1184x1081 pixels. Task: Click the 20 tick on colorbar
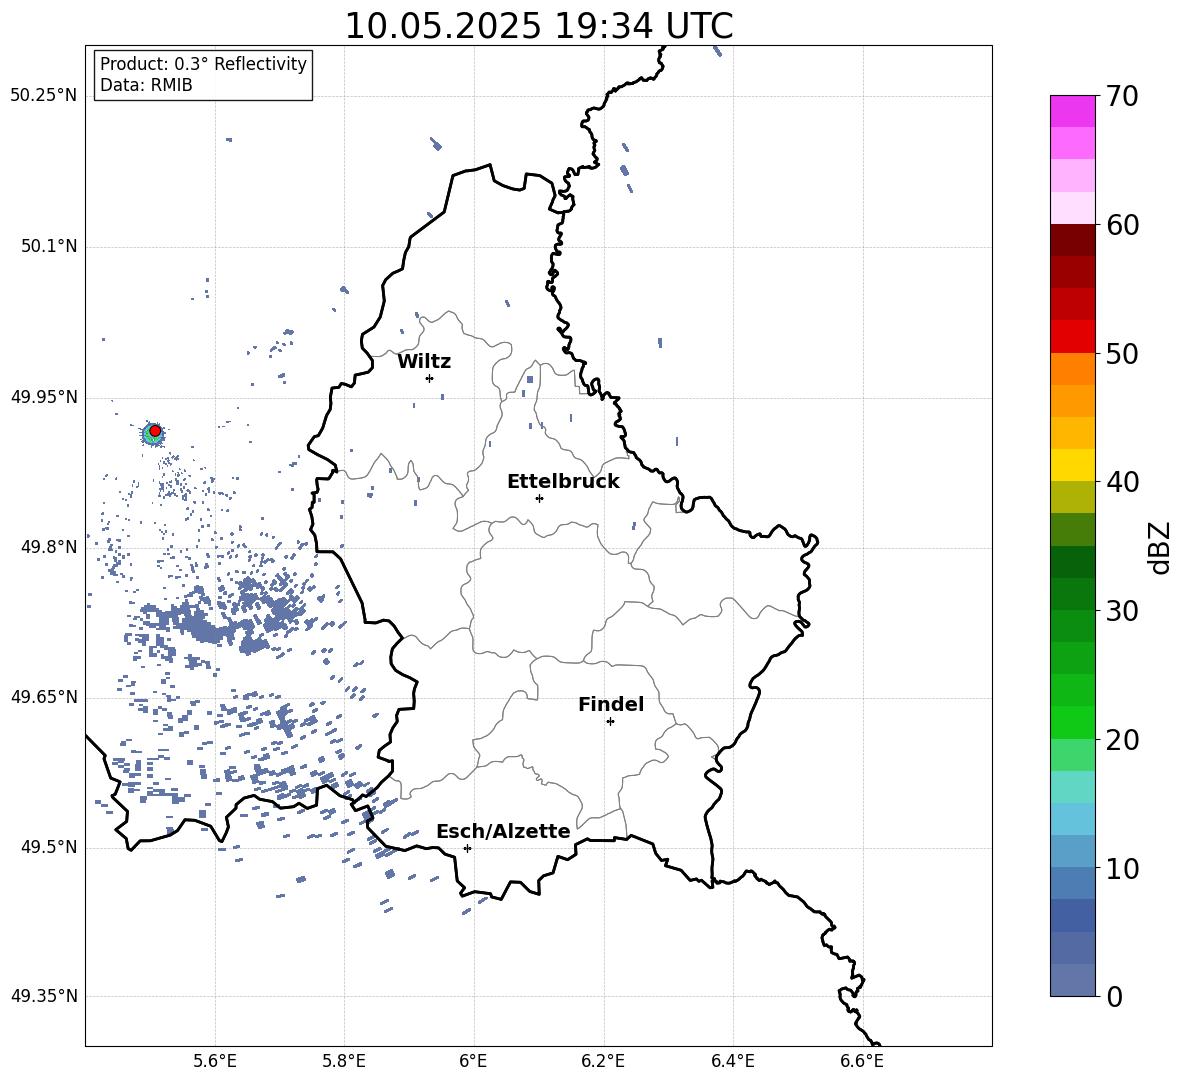tap(1122, 740)
